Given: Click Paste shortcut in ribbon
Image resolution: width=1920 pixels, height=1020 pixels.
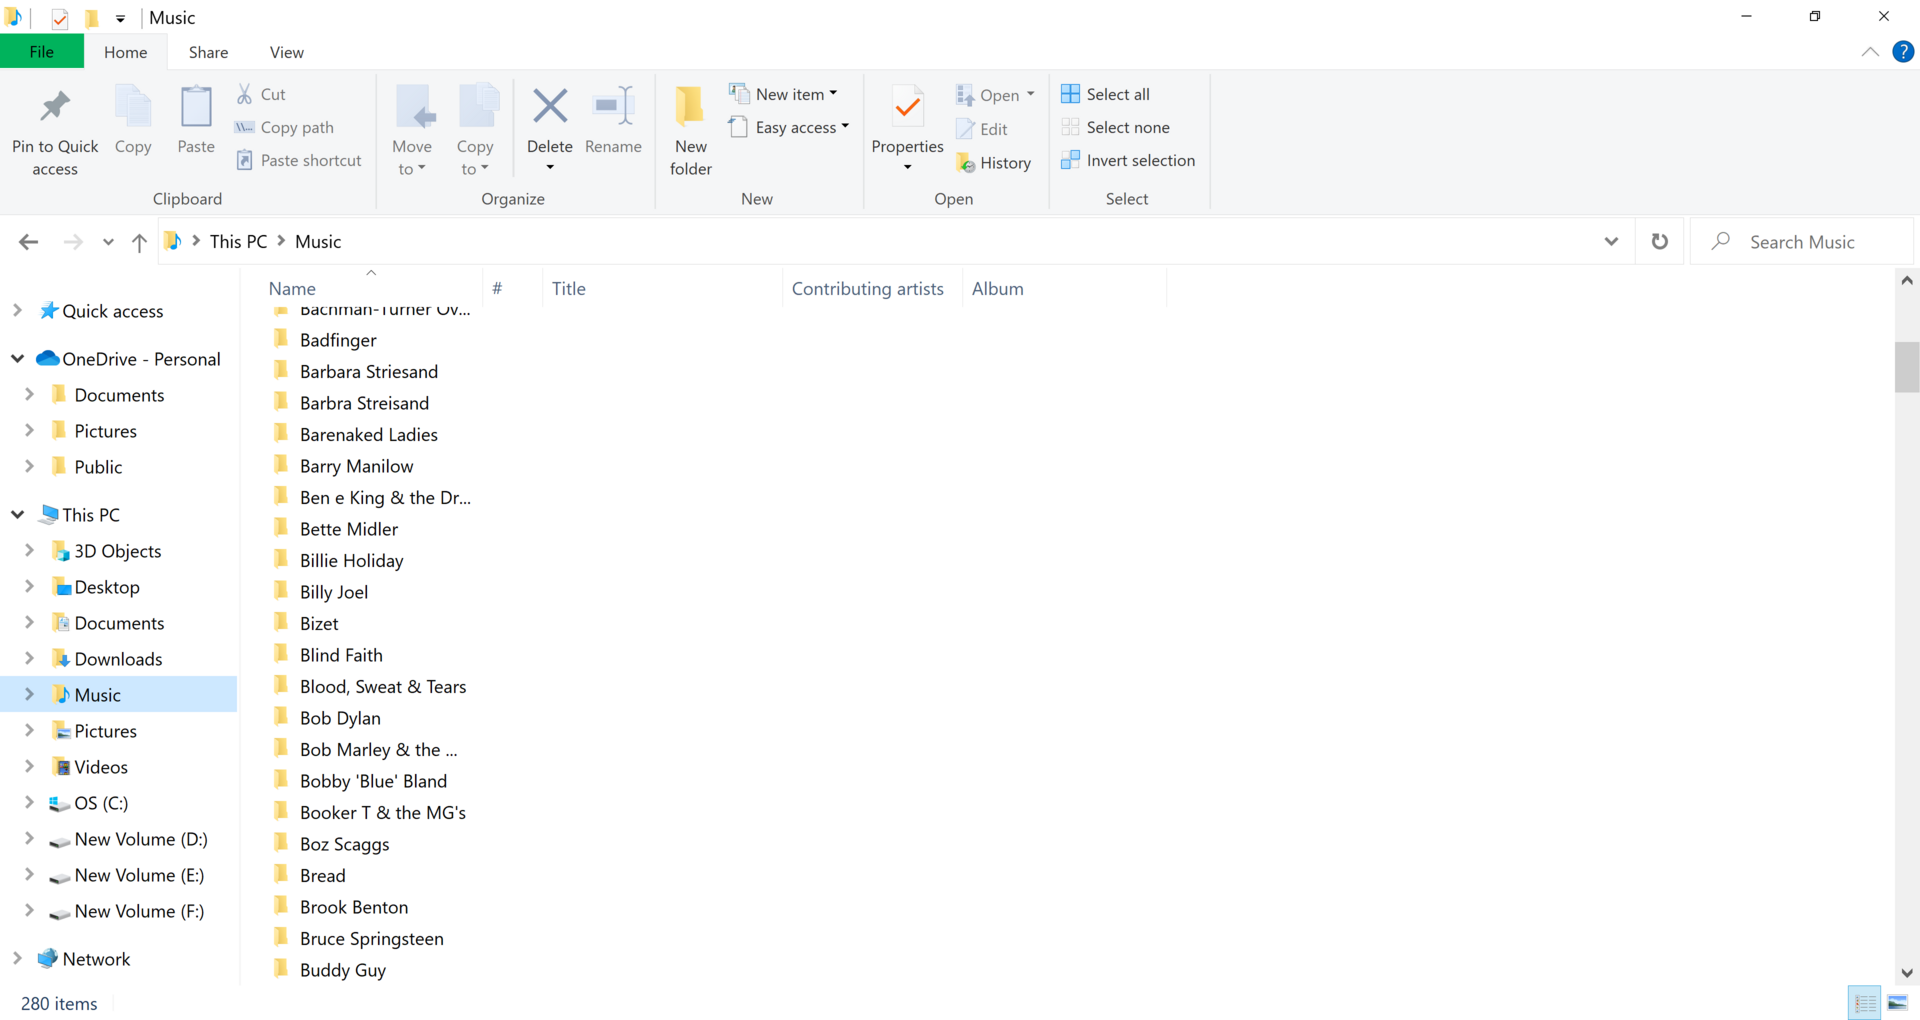Looking at the screenshot, I should (x=299, y=160).
